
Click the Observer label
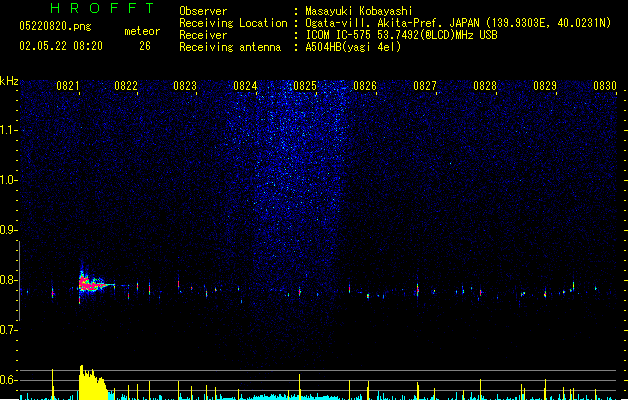point(203,11)
